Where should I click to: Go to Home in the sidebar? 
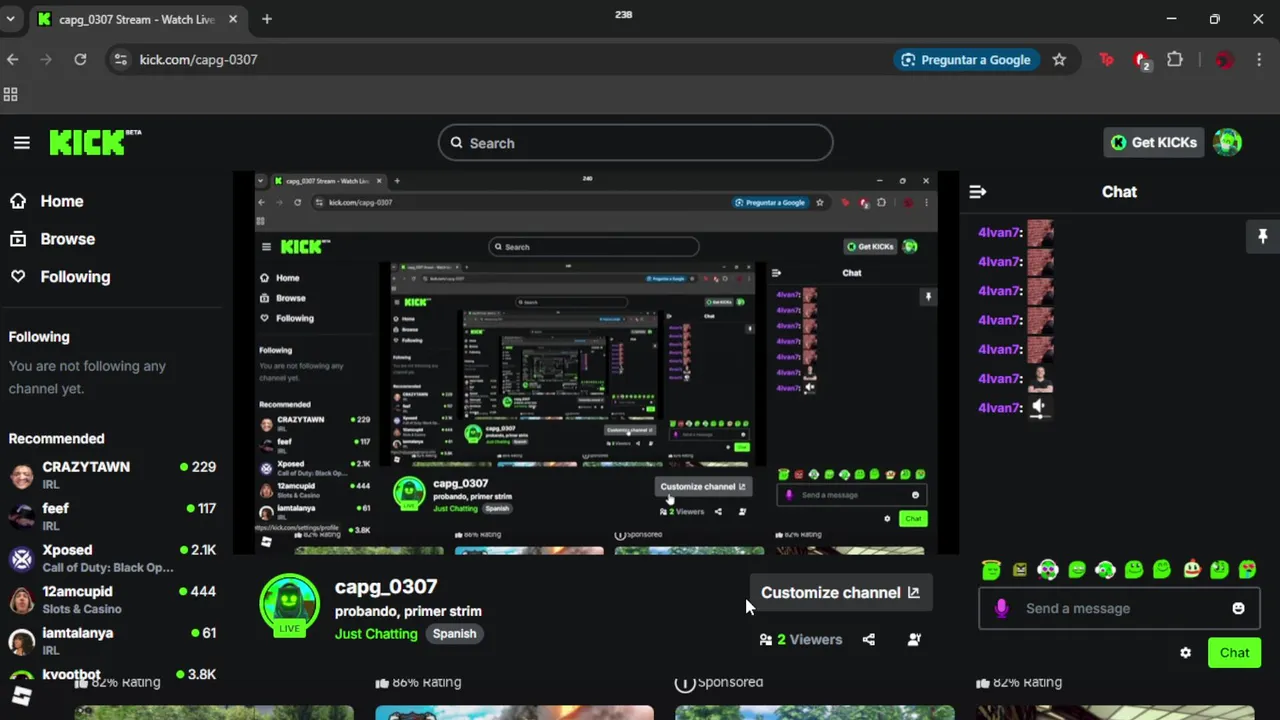pos(47,201)
